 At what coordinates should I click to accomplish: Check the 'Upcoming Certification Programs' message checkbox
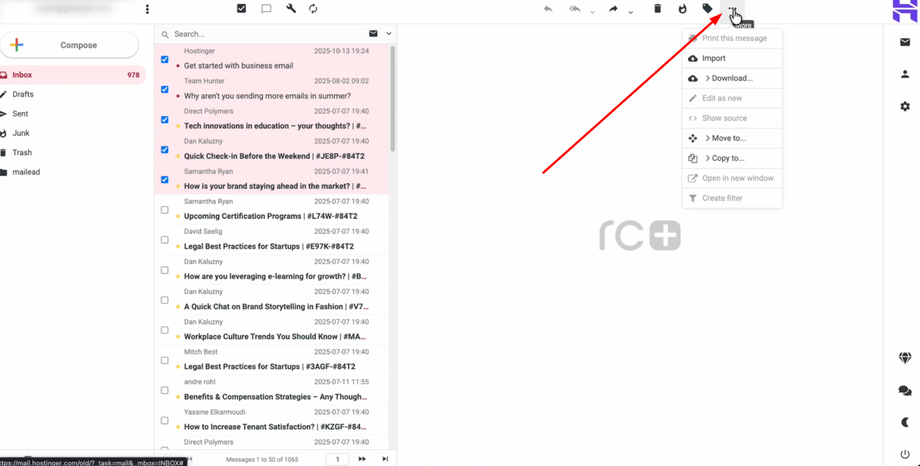(x=164, y=210)
